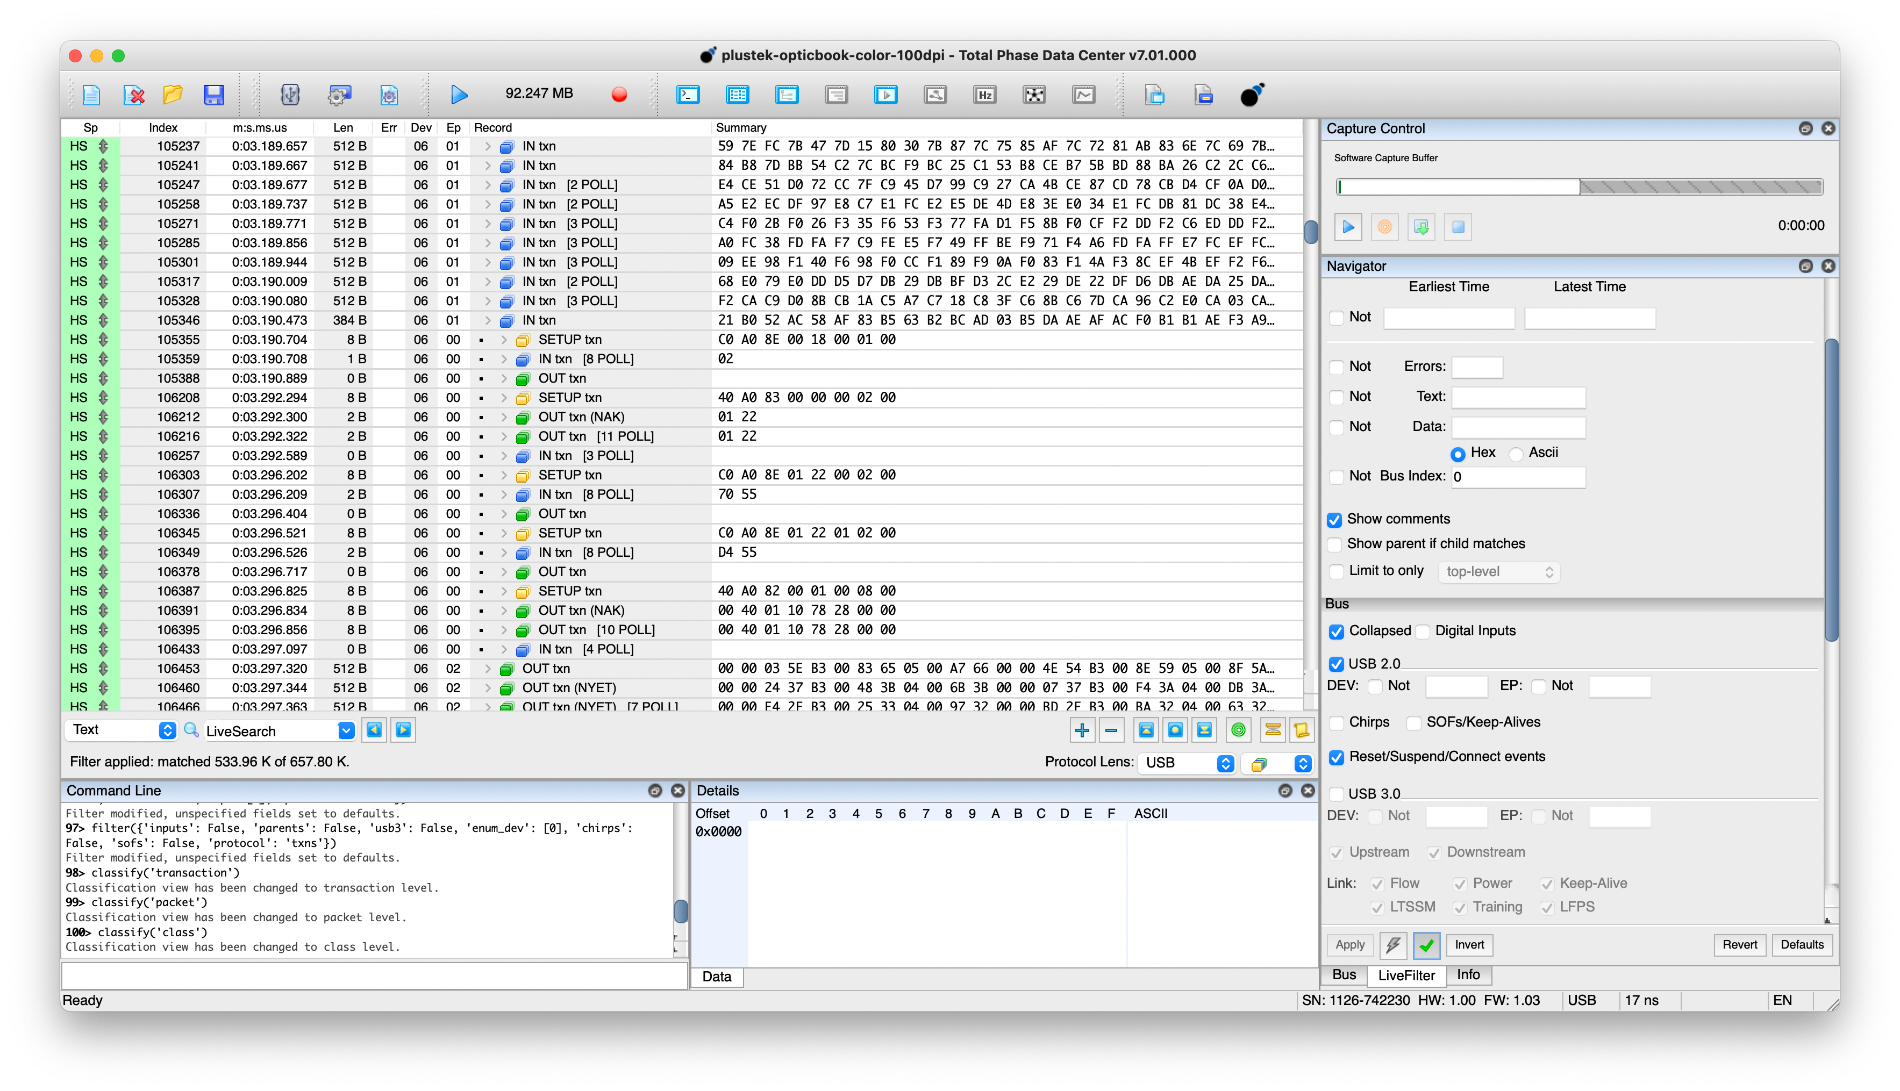Image resolution: width=1900 pixels, height=1091 pixels.
Task: Click the scroll-to-bottom icon below the table
Action: coord(1205,731)
